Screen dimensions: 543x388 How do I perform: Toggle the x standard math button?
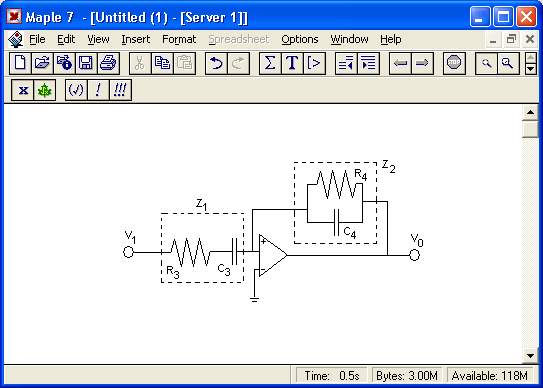pyautogui.click(x=23, y=90)
